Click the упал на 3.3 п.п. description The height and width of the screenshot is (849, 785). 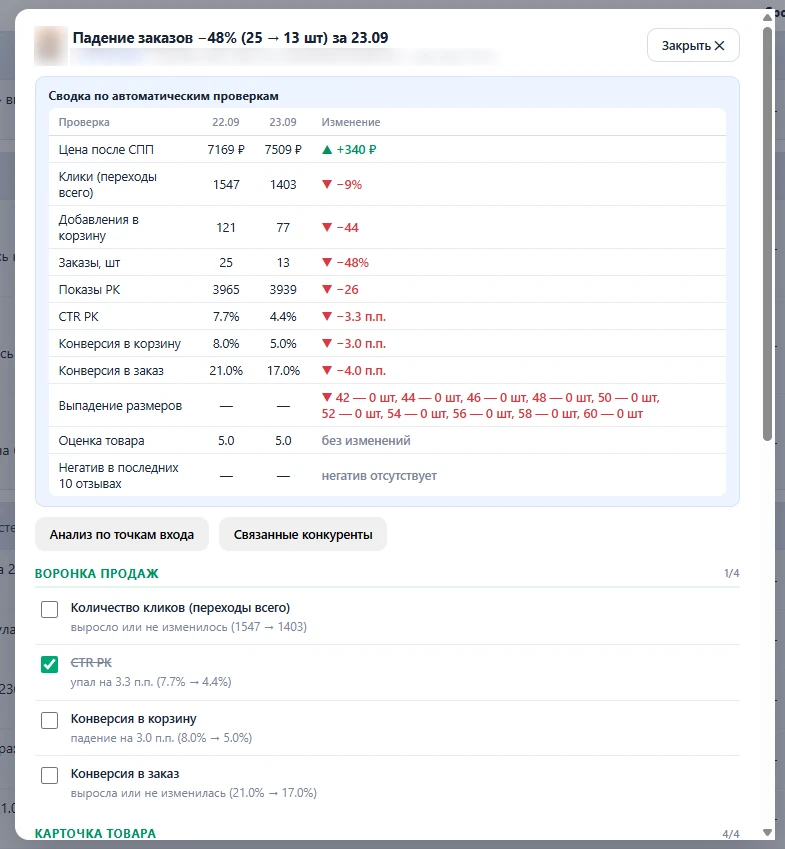(x=151, y=682)
